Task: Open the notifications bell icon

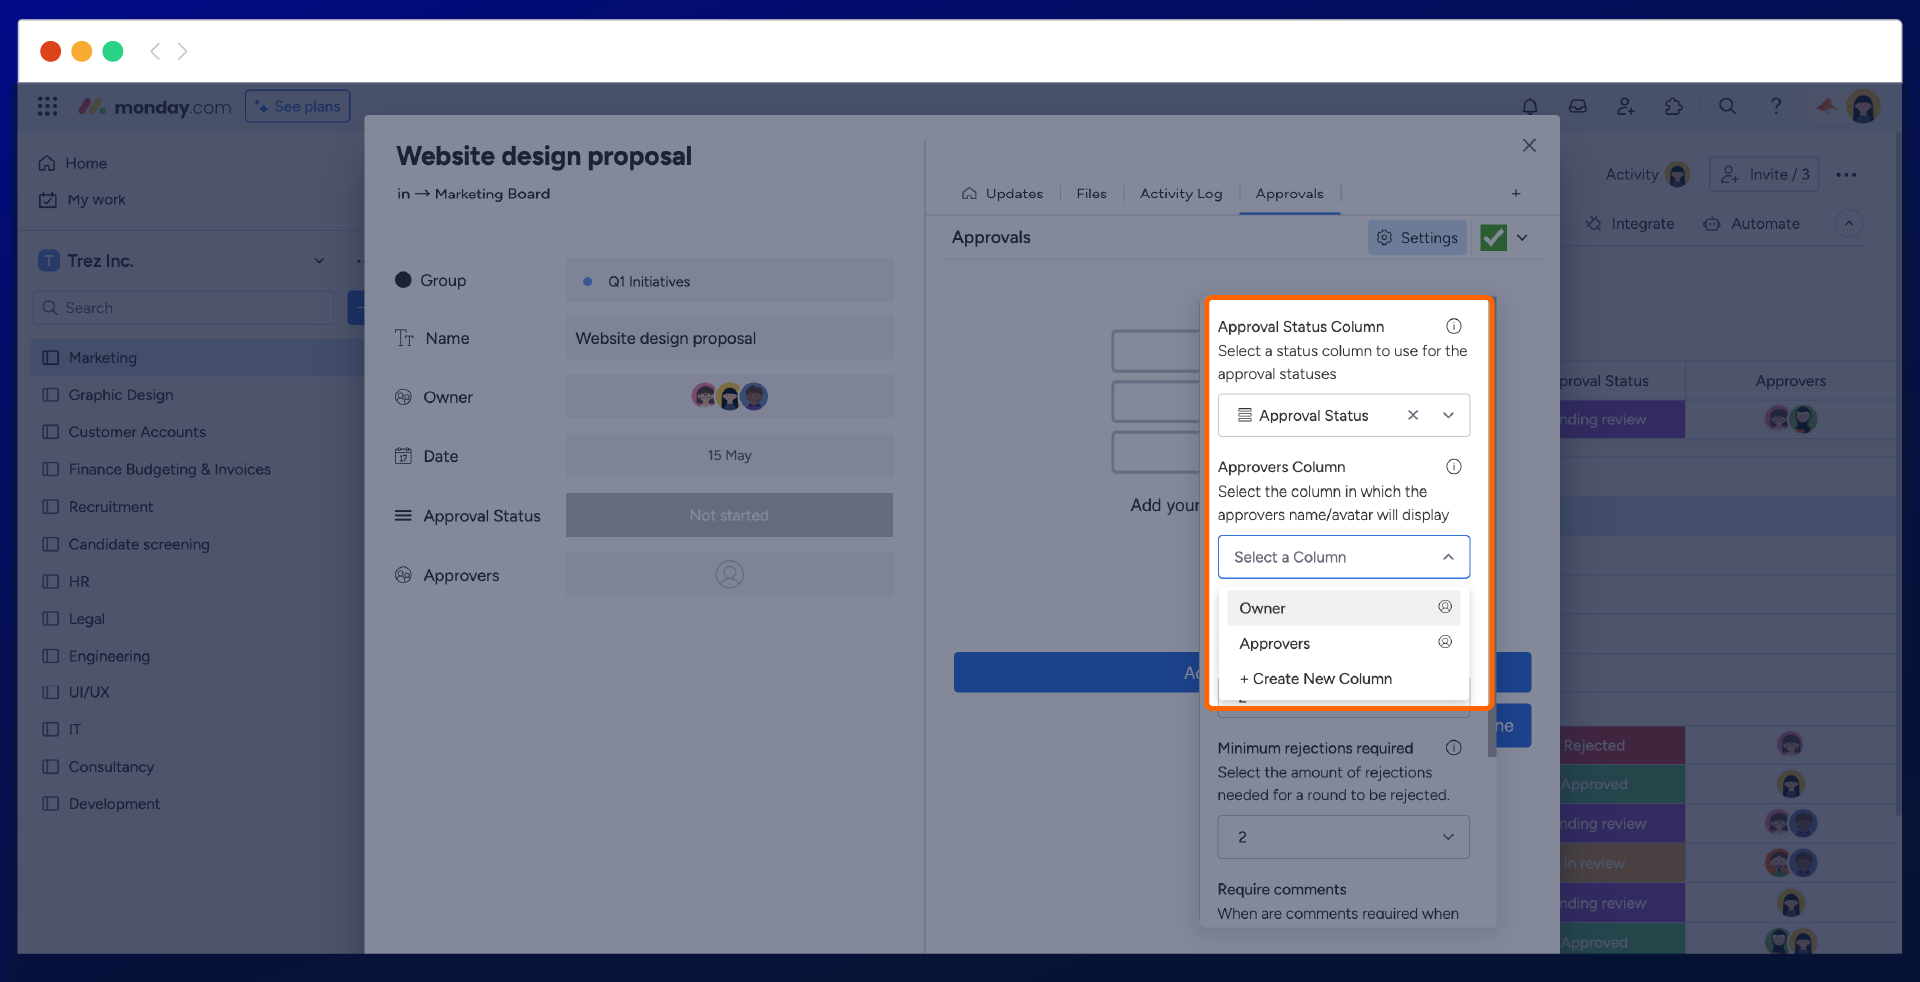Action: click(1530, 106)
